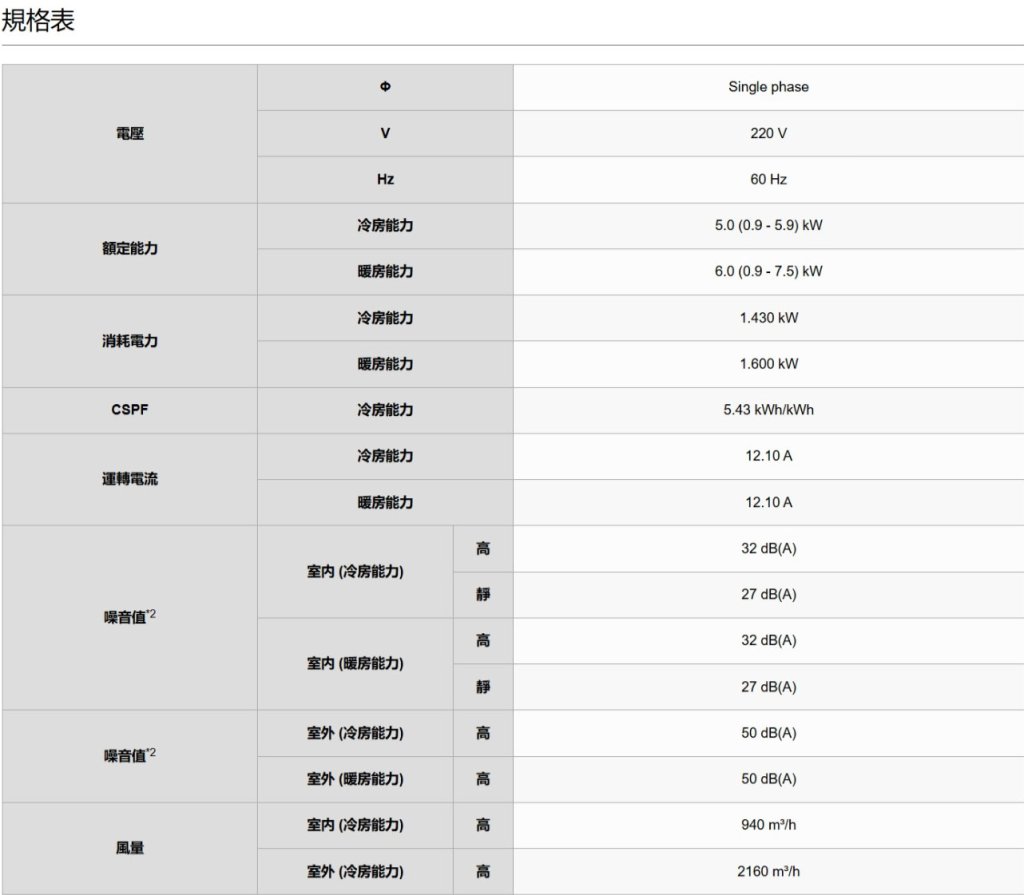This screenshot has width=1024, height=895.
Task: Select the 5.0 (0.9 - 5.9) kW value
Action: coord(768,225)
